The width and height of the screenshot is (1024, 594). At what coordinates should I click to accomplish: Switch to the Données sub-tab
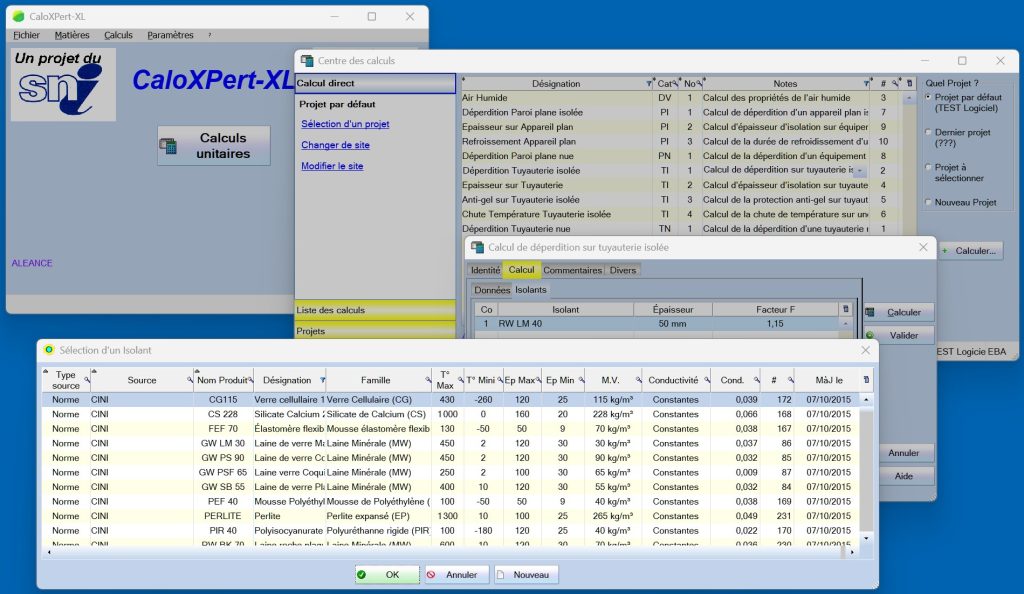pos(492,290)
